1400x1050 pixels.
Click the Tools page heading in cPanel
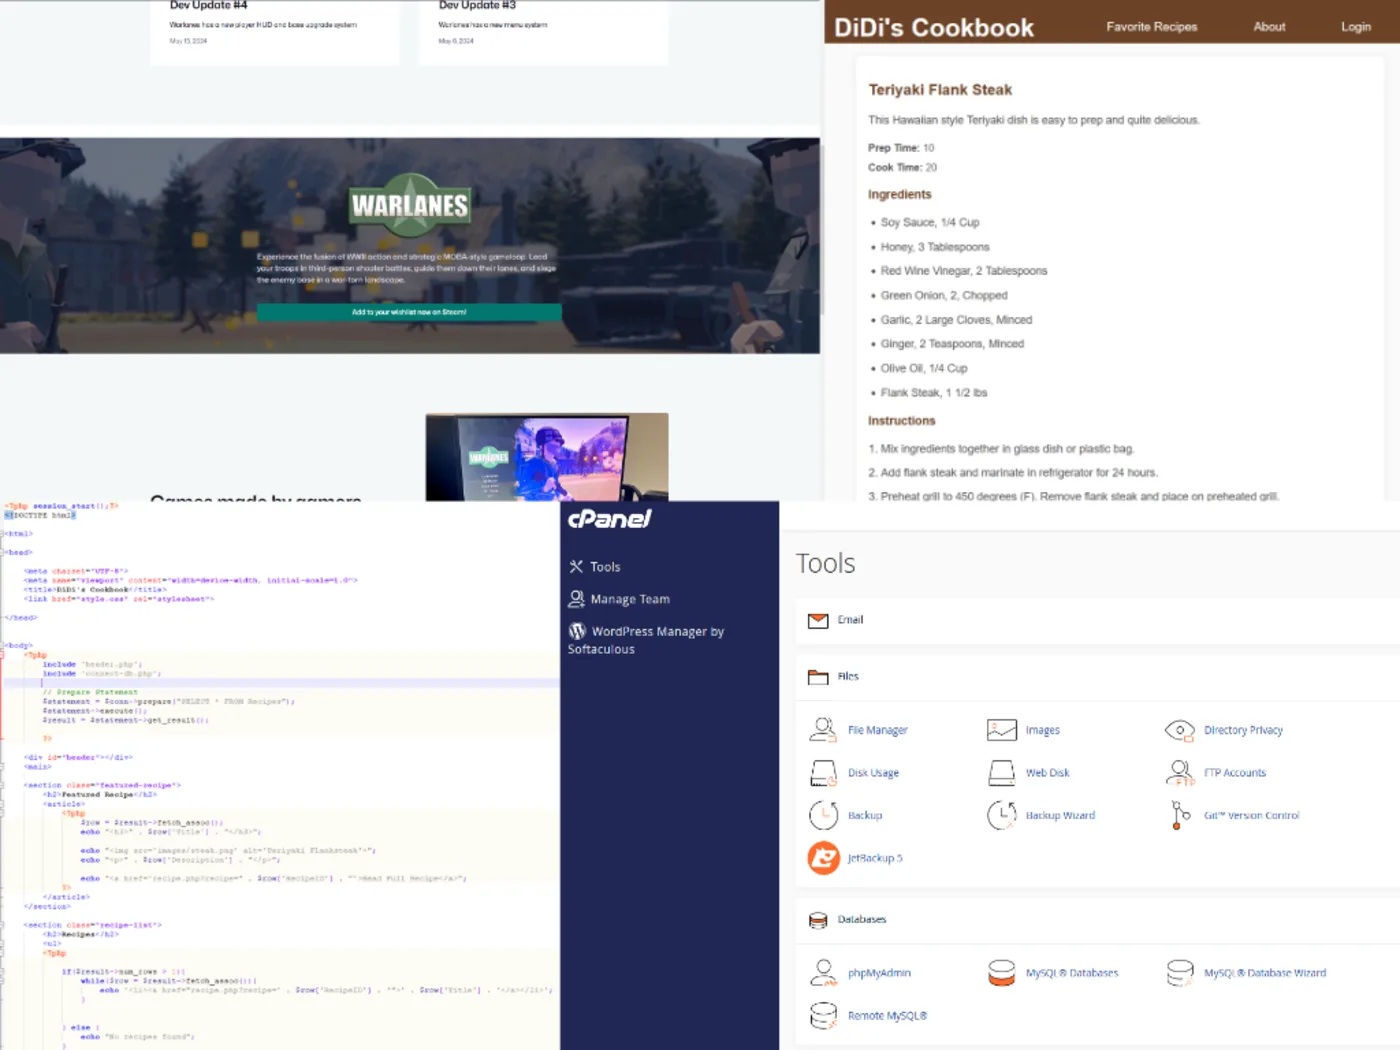point(825,564)
